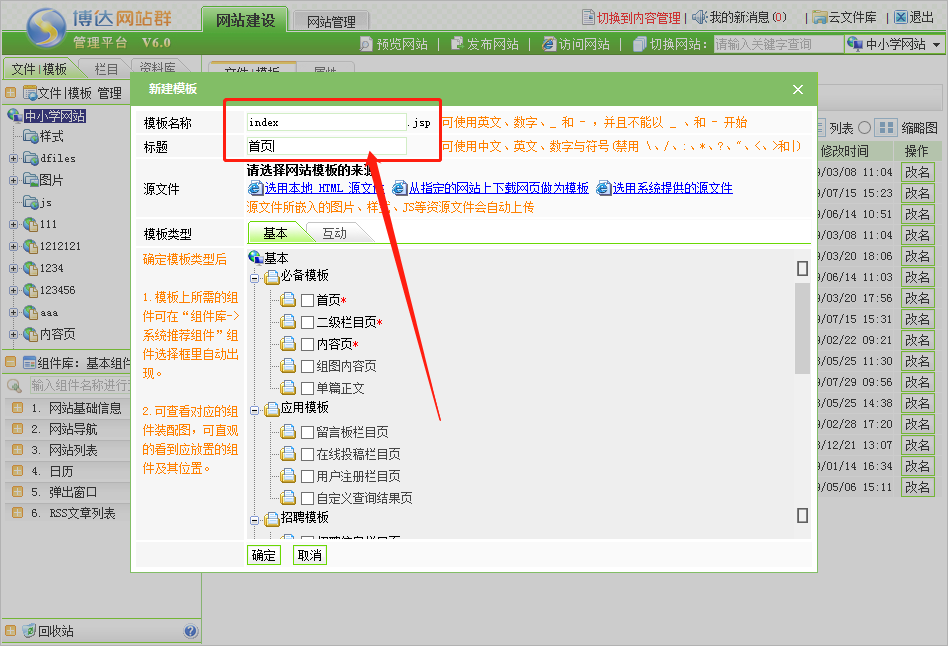Tick the 二级栏目页 checkbox
948x646 pixels.
308,322
